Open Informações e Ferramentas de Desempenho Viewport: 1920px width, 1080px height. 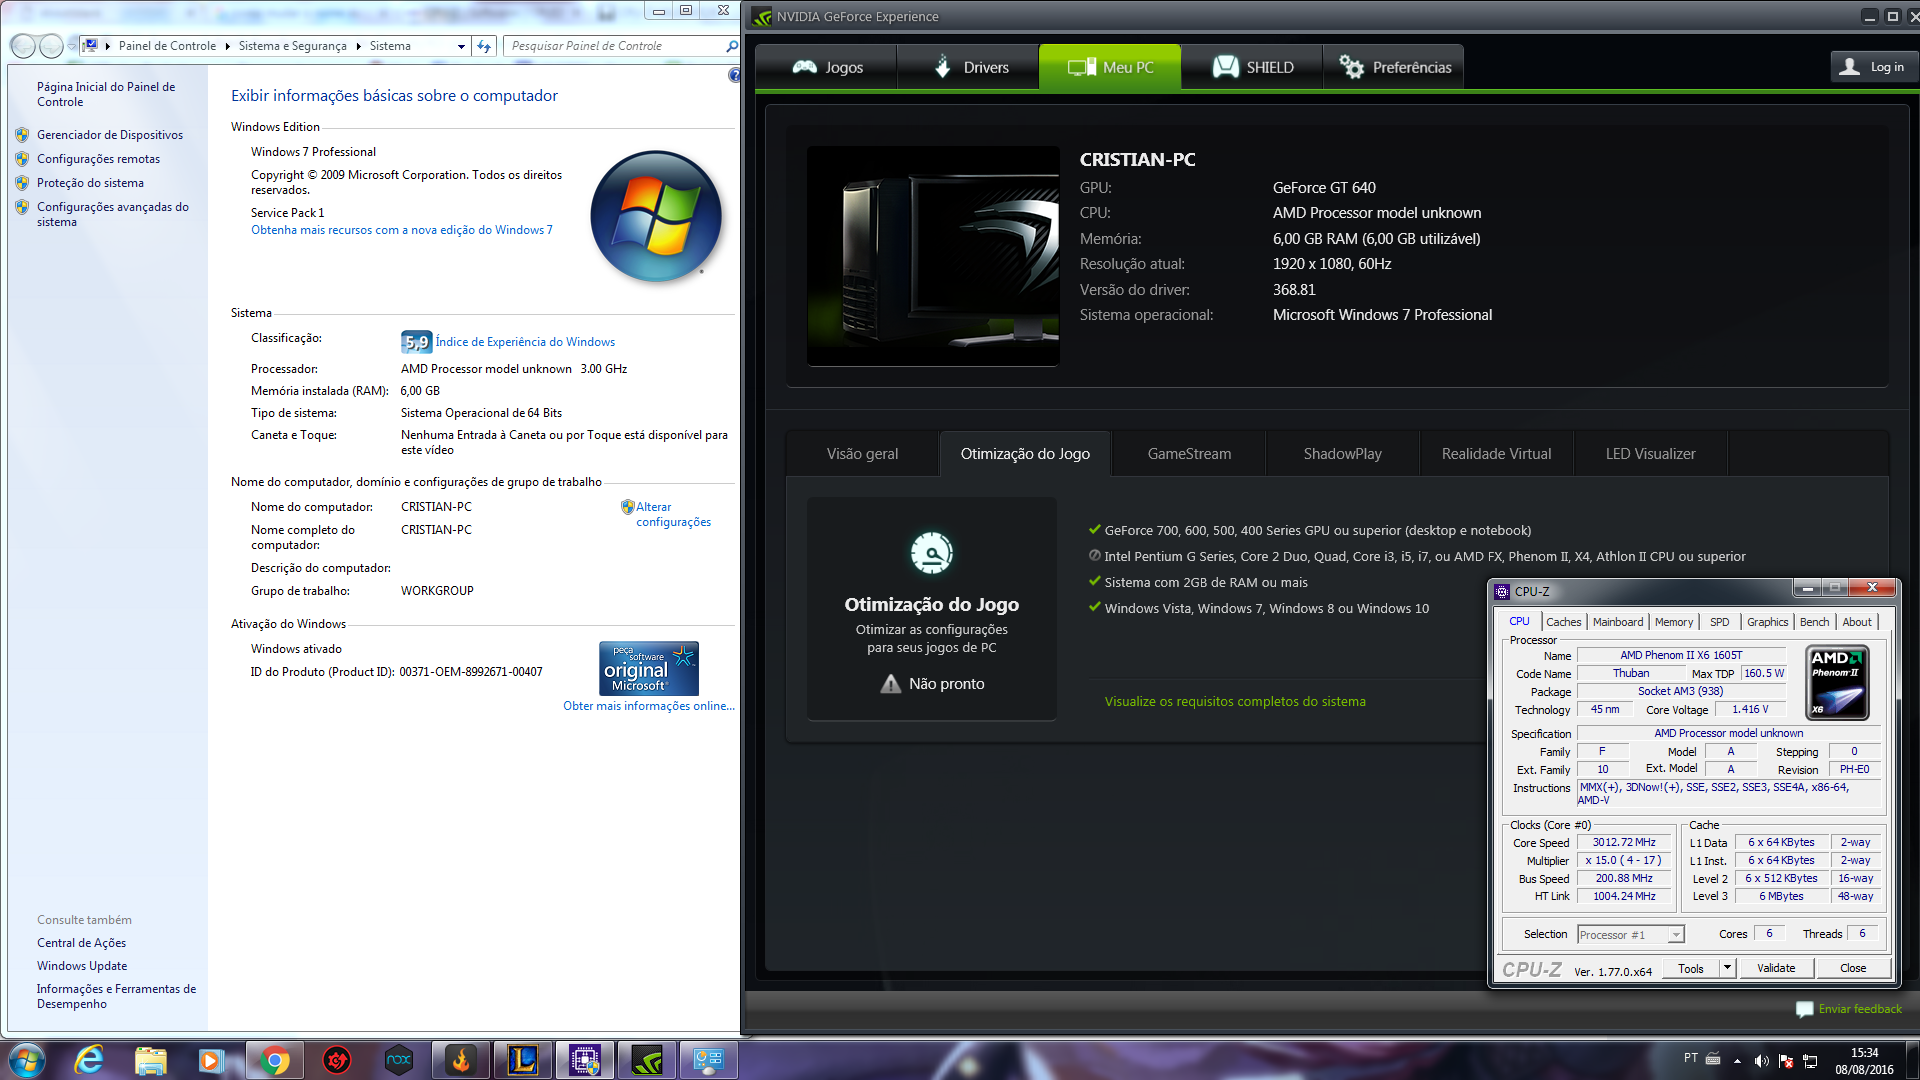(x=116, y=996)
